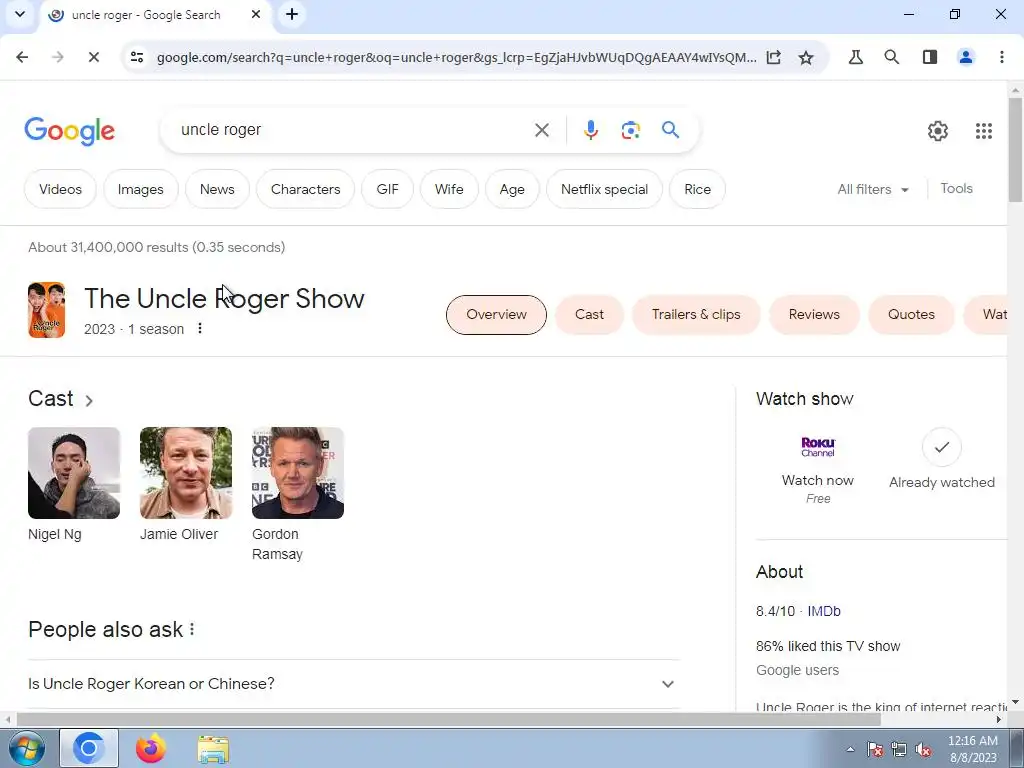Switch to the Cast tab
1024x768 pixels.
(x=589, y=315)
